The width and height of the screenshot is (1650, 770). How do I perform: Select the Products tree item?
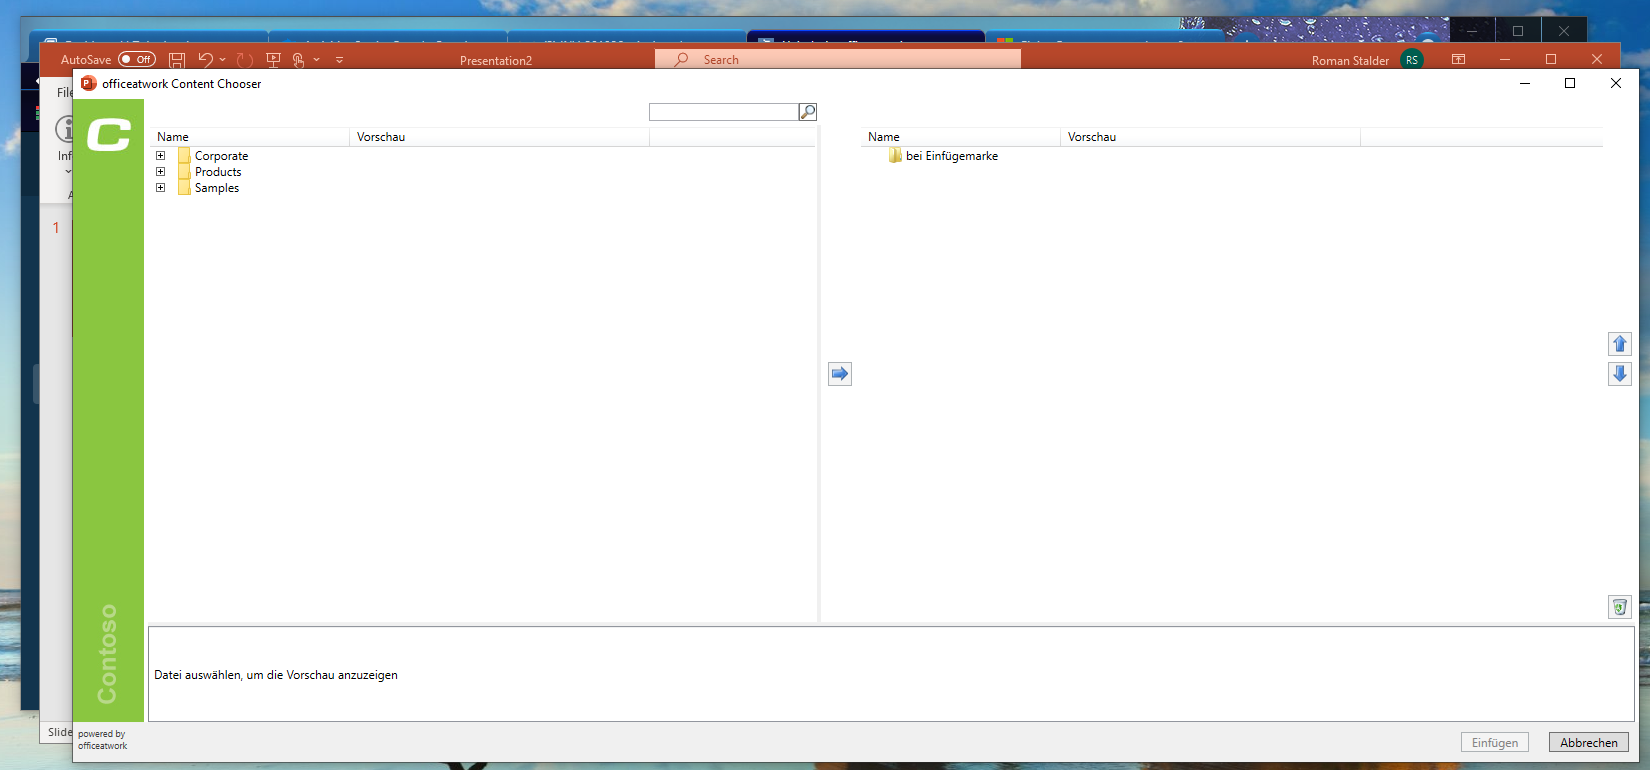click(218, 172)
